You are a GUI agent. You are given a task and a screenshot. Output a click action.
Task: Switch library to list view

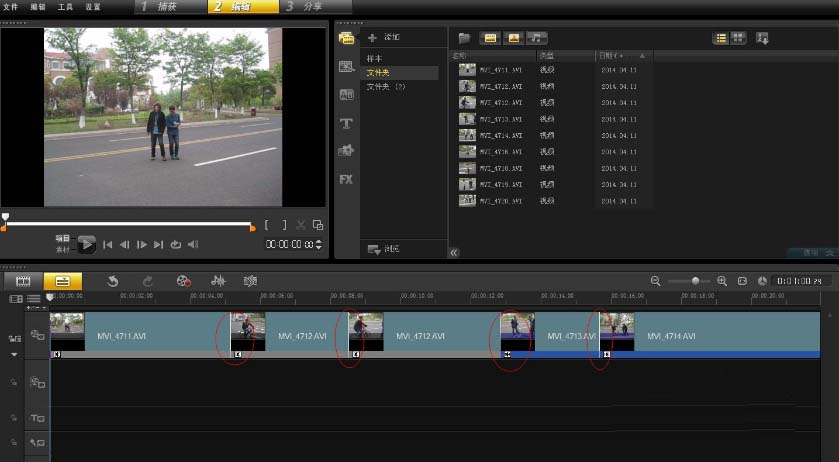tap(721, 38)
